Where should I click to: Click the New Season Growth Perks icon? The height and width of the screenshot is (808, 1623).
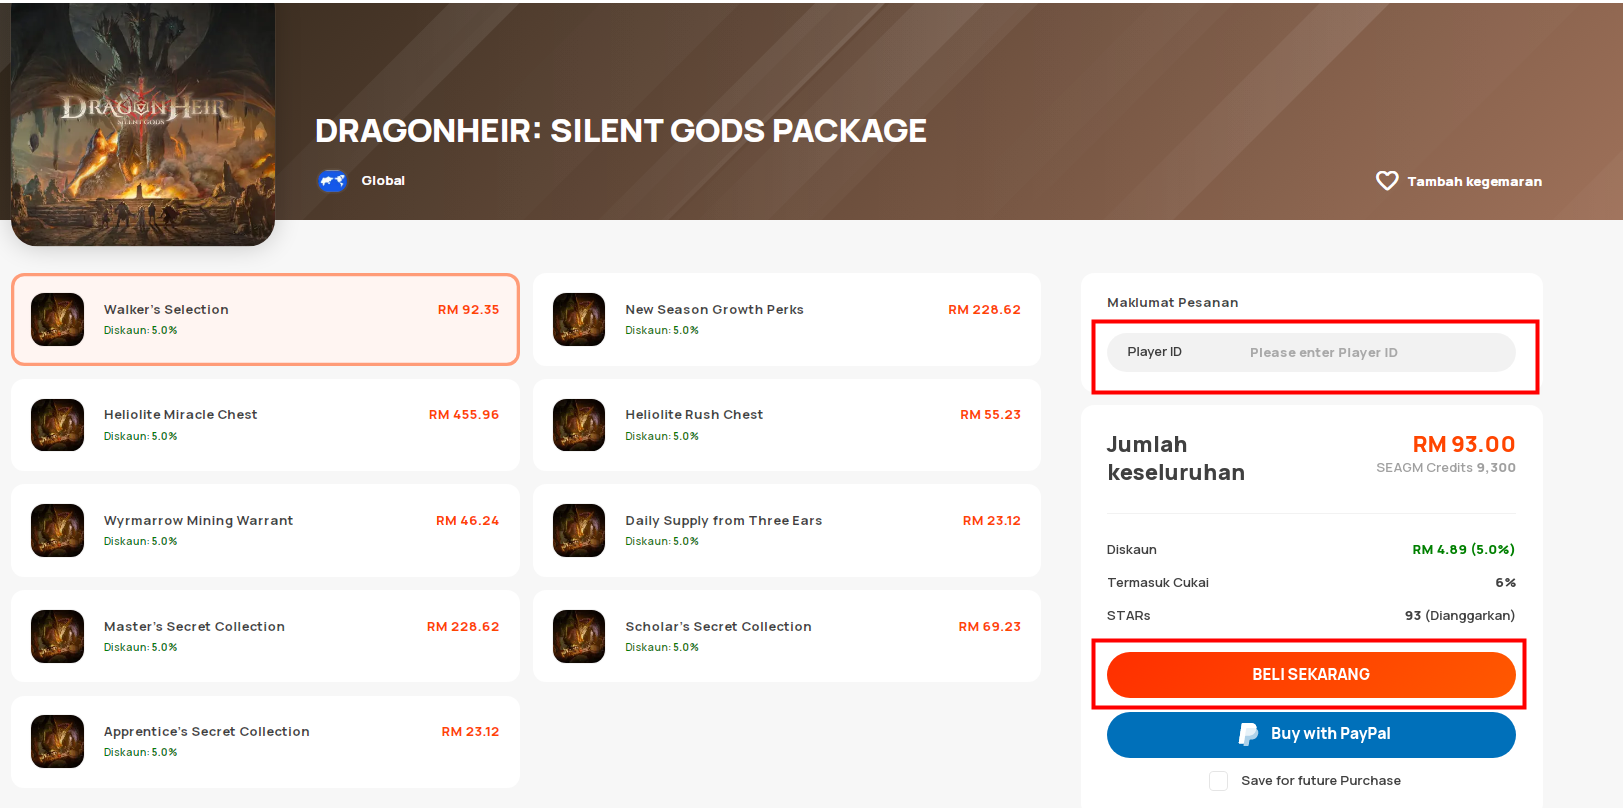[x=579, y=320]
